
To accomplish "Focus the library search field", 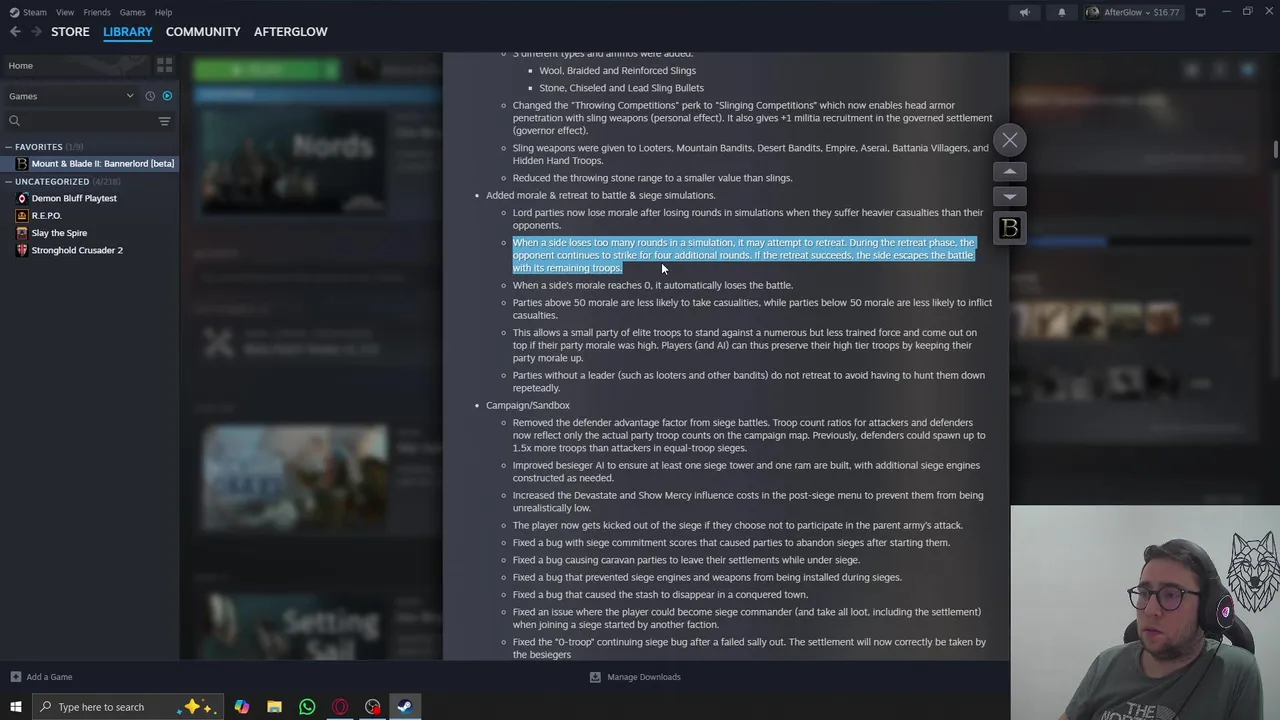I will pos(80,121).
